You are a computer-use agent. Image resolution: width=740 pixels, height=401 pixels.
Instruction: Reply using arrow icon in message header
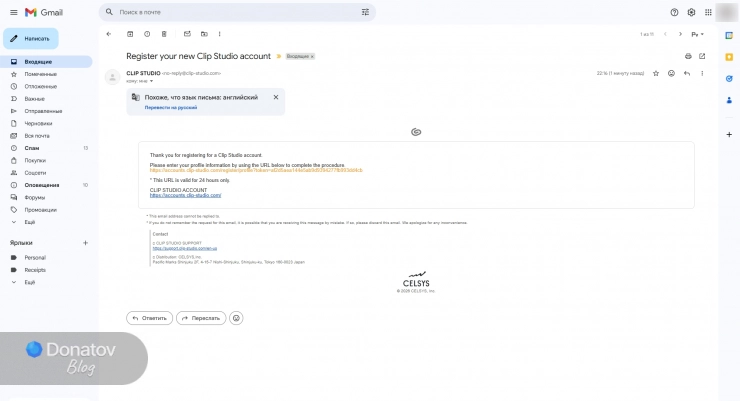(687, 73)
